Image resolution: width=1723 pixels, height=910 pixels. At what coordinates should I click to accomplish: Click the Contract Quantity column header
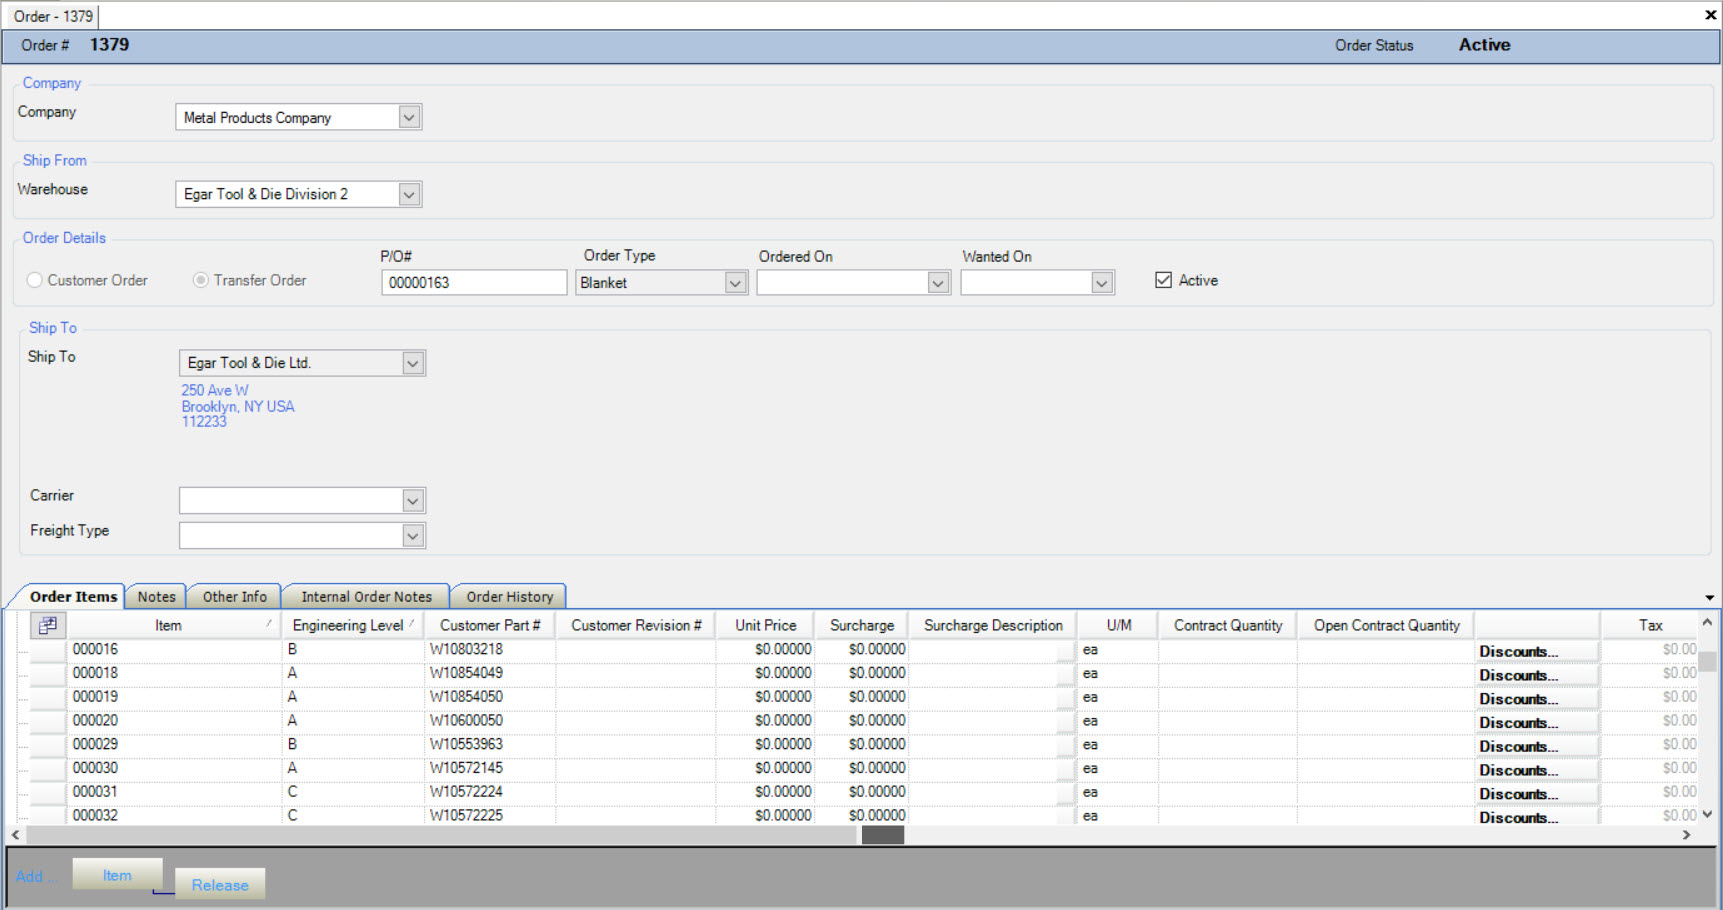point(1228,625)
